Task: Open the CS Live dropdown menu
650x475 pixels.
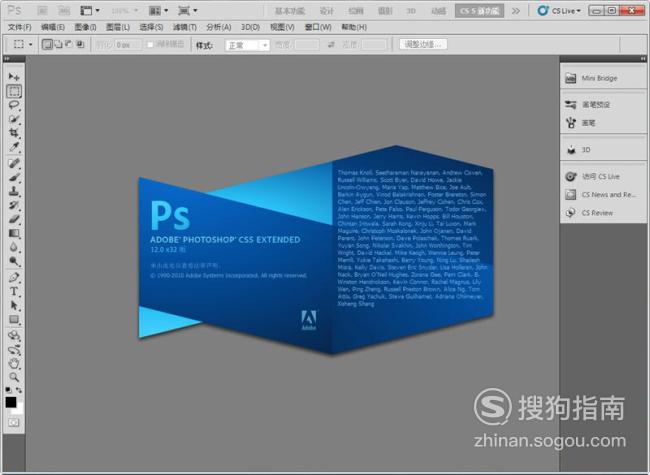Action: [559, 11]
